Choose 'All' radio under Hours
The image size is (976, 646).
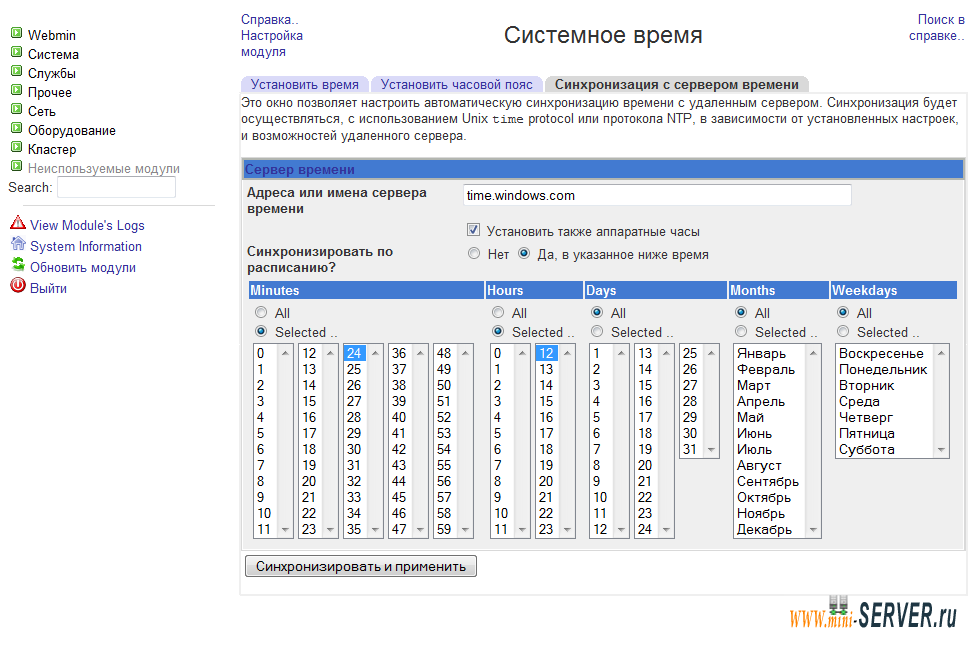click(x=498, y=312)
